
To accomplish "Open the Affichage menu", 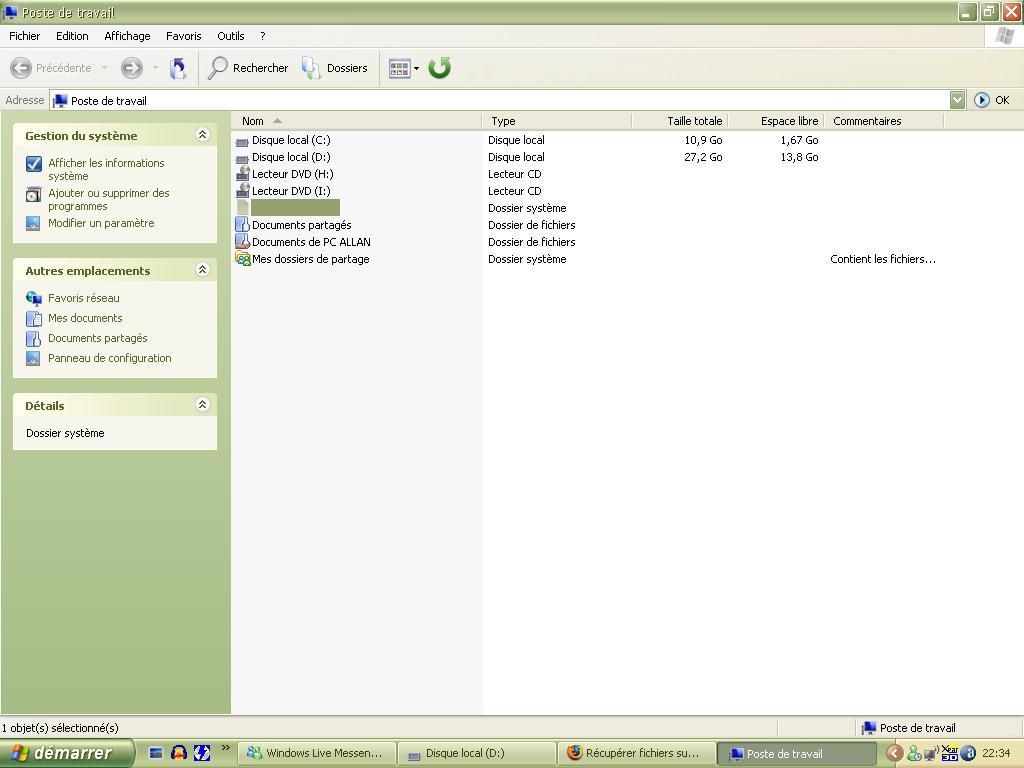I will click(x=127, y=36).
